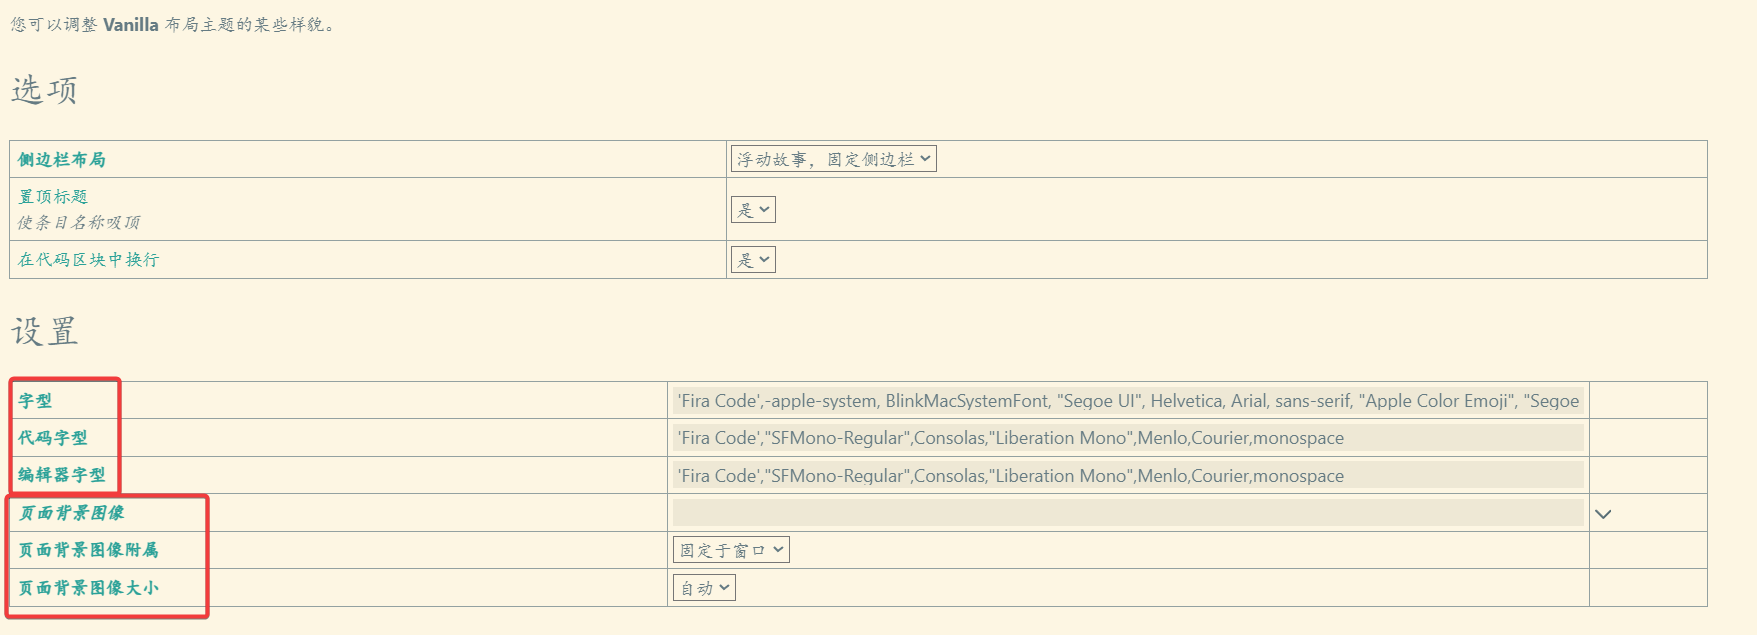
Task: Click the 字型 font input field
Action: [x=1128, y=401]
